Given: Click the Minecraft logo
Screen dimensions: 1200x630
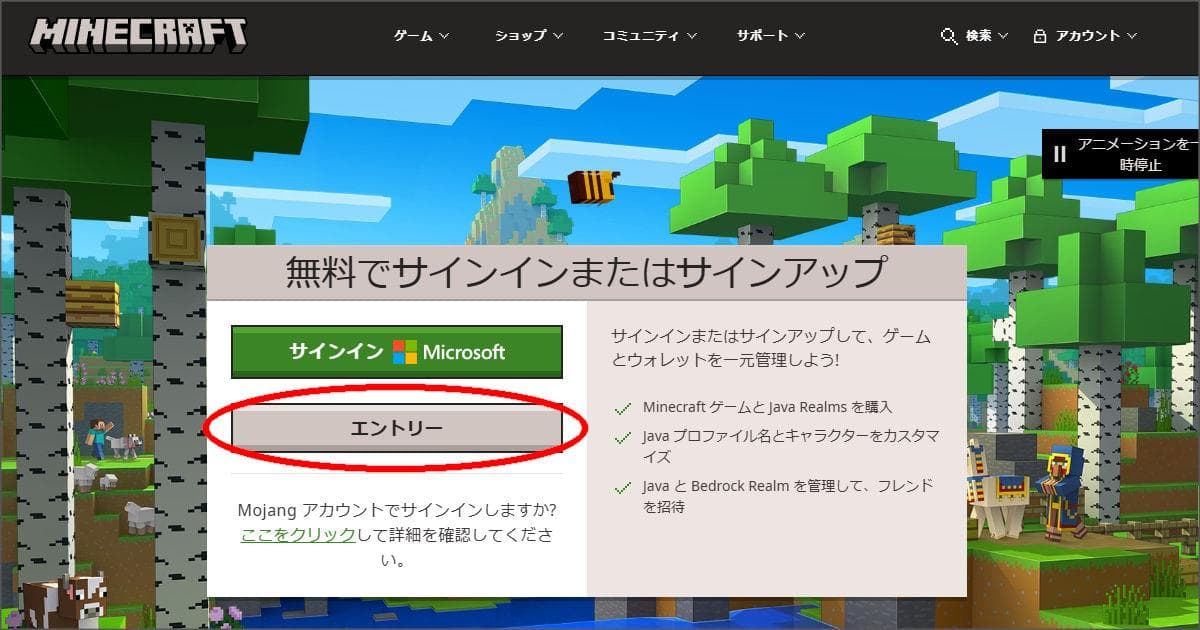Looking at the screenshot, I should click(x=138, y=35).
